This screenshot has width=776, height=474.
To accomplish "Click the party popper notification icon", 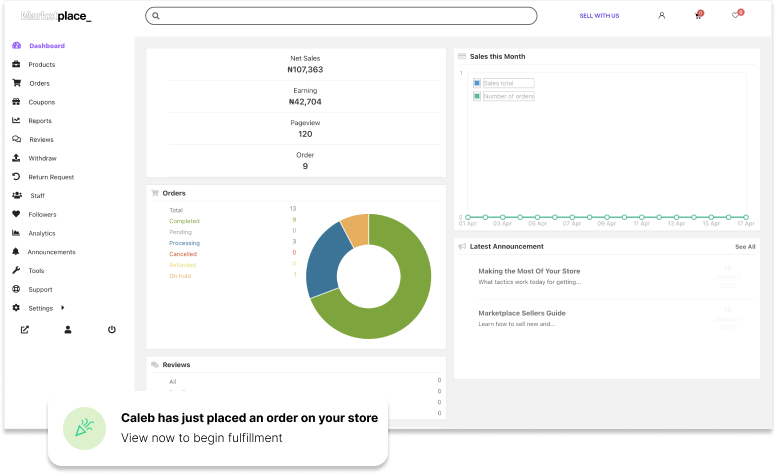I will (84, 427).
